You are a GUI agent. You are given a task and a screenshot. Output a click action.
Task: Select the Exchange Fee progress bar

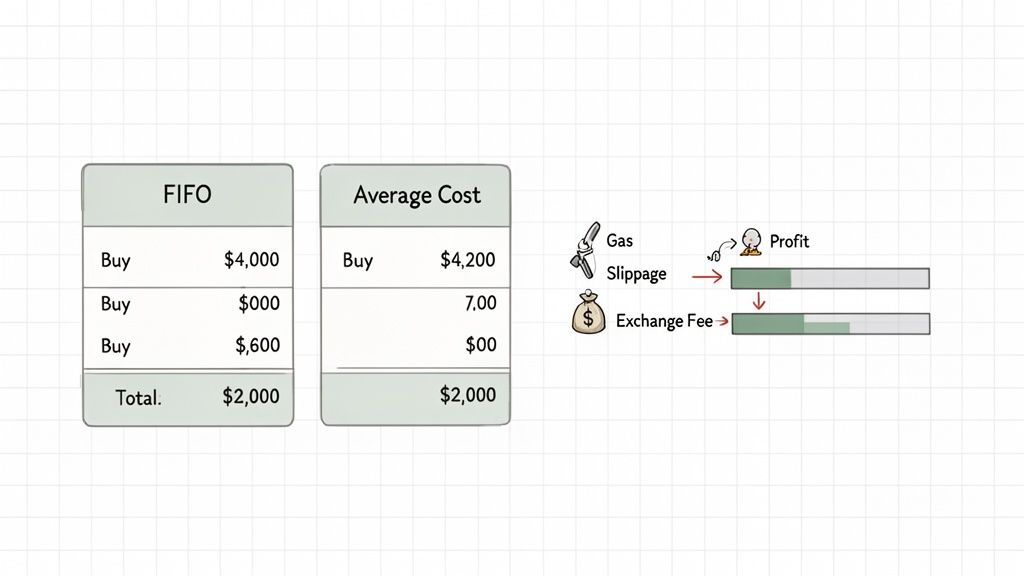coord(830,324)
